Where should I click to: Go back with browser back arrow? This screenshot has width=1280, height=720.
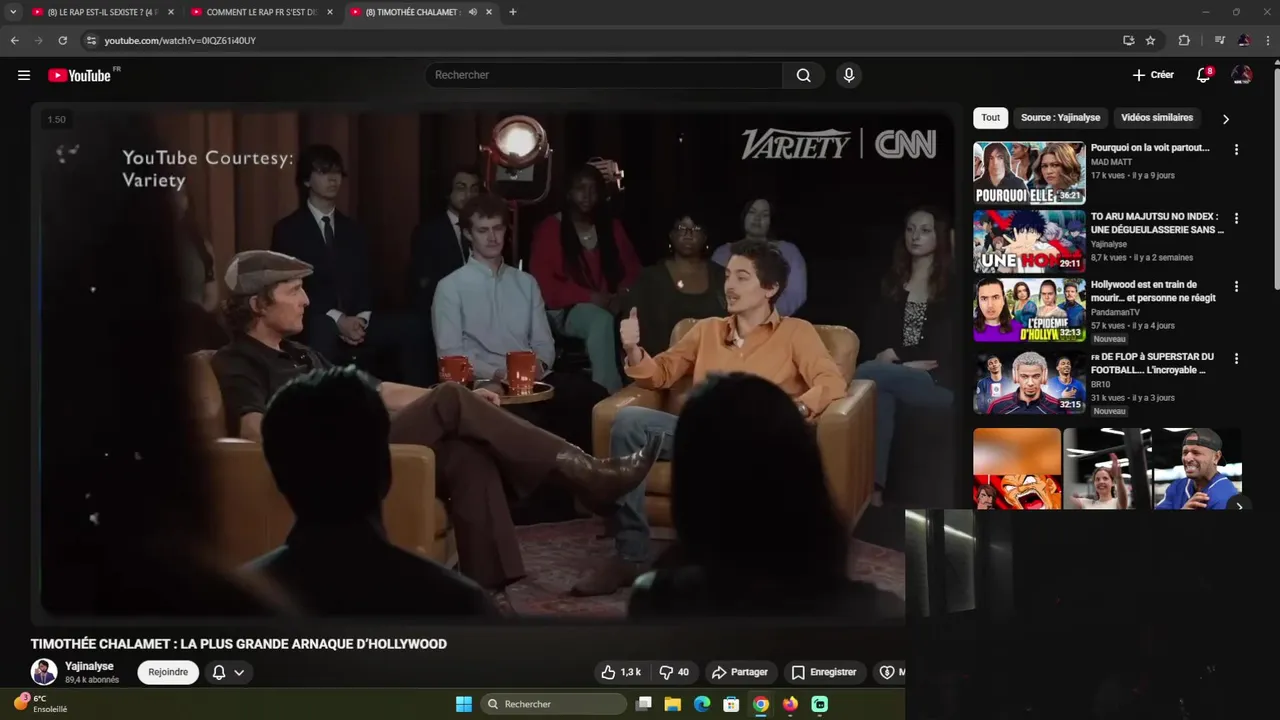click(x=14, y=40)
